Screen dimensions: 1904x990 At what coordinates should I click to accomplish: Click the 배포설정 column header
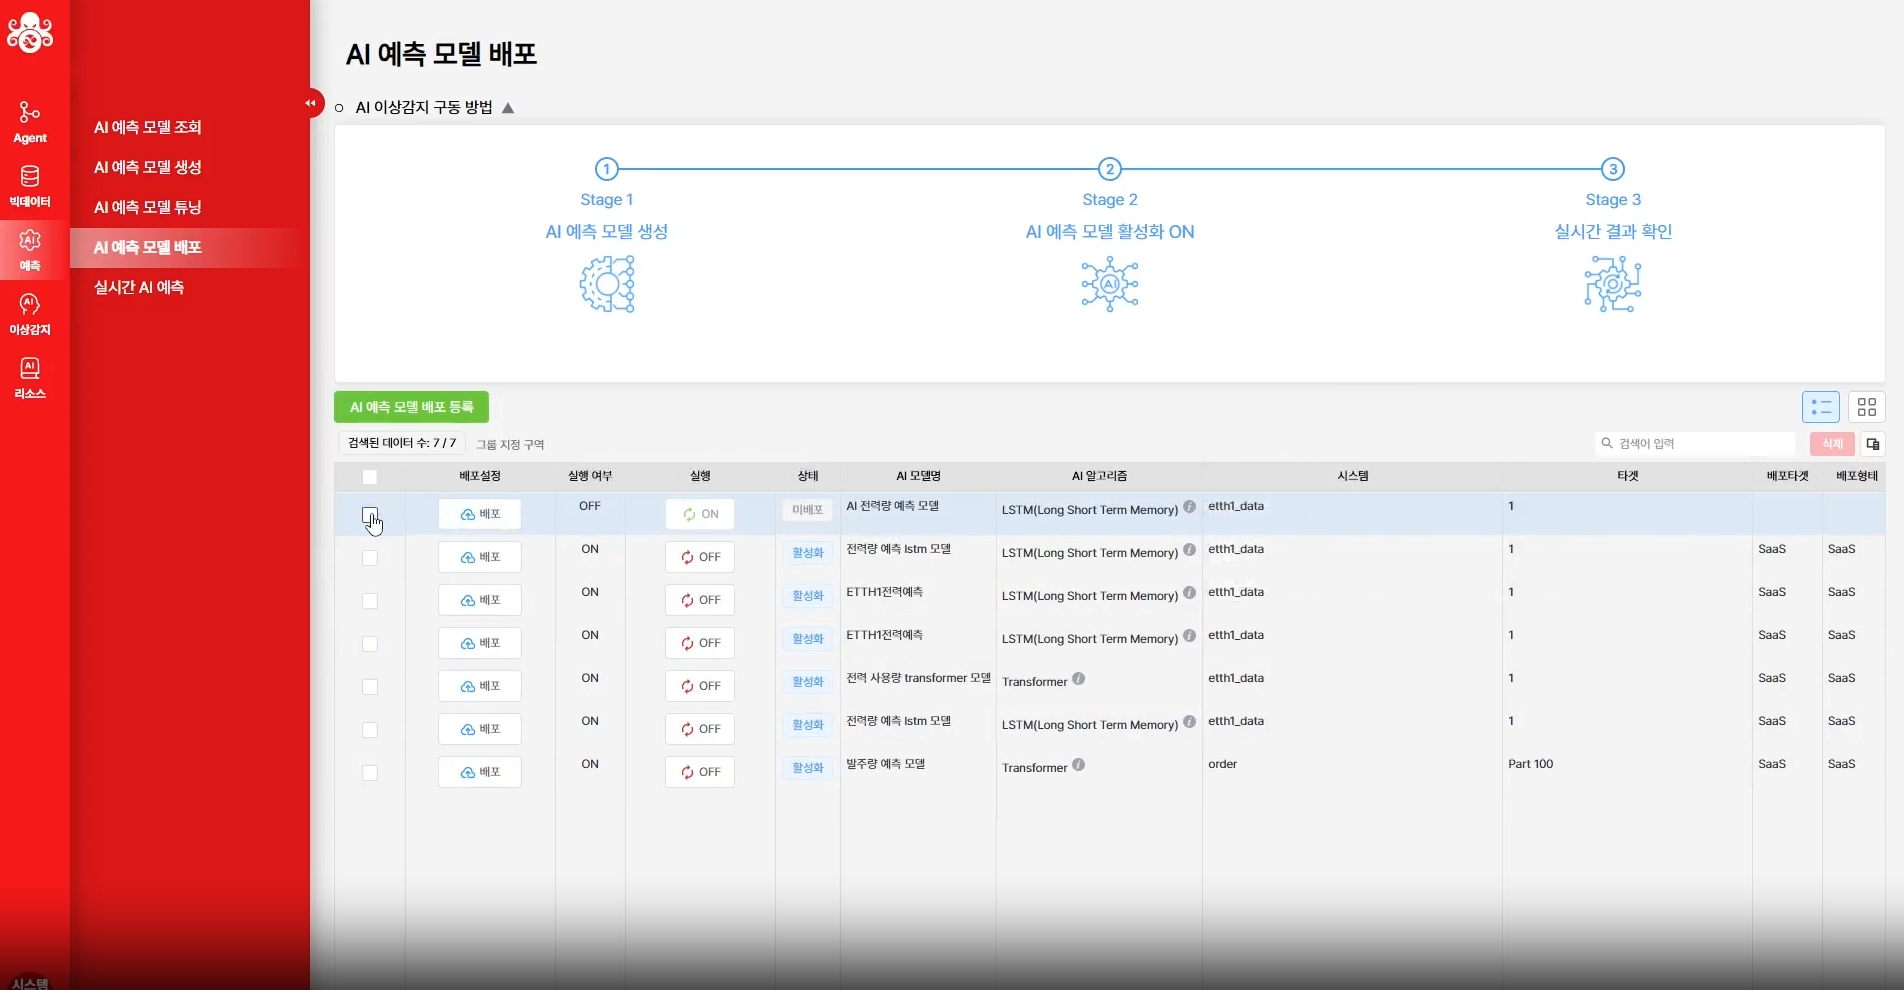pyautogui.click(x=480, y=476)
